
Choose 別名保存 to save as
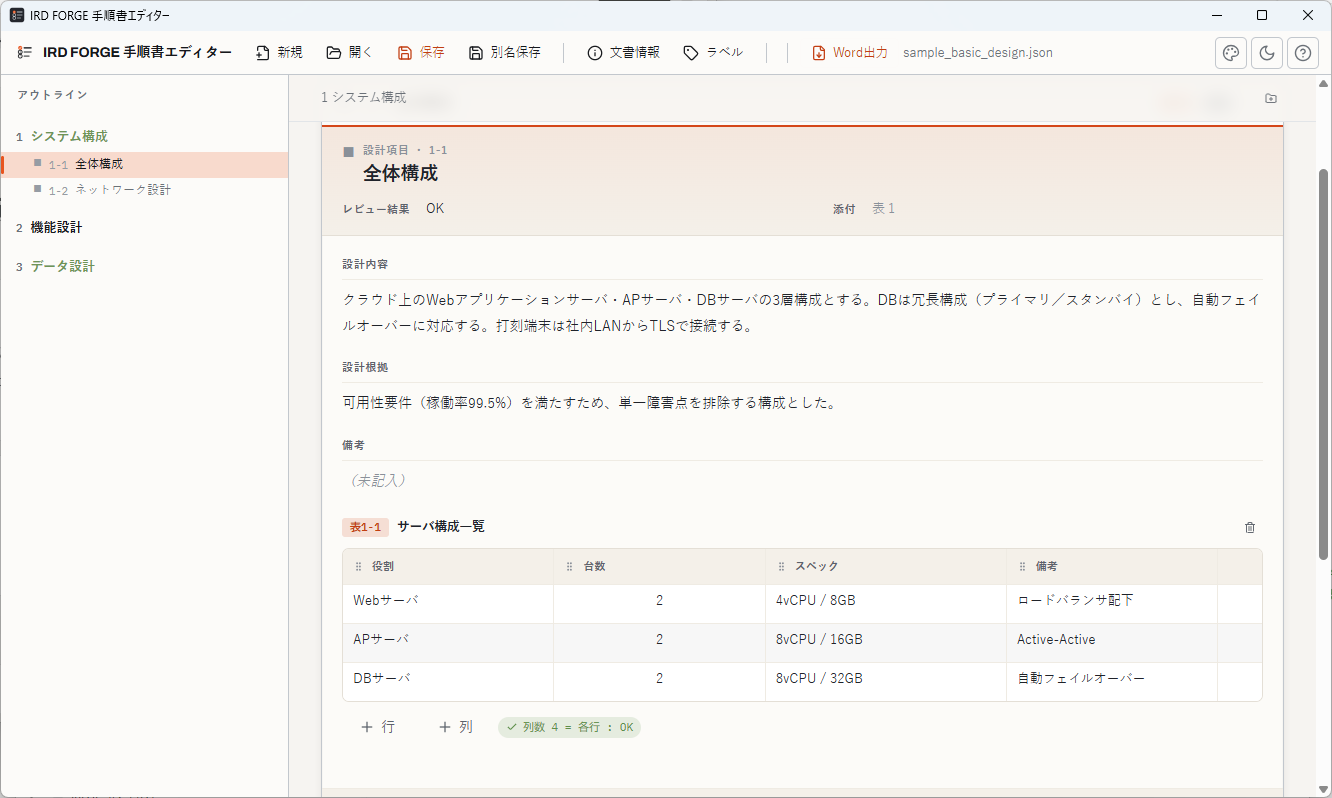coord(505,52)
